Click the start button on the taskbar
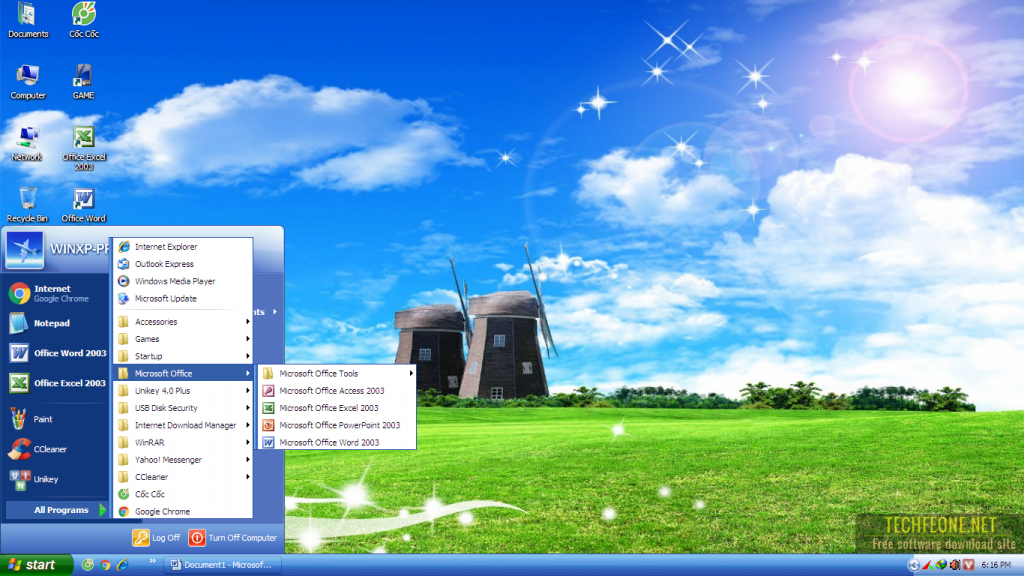This screenshot has width=1024, height=576. 36,565
